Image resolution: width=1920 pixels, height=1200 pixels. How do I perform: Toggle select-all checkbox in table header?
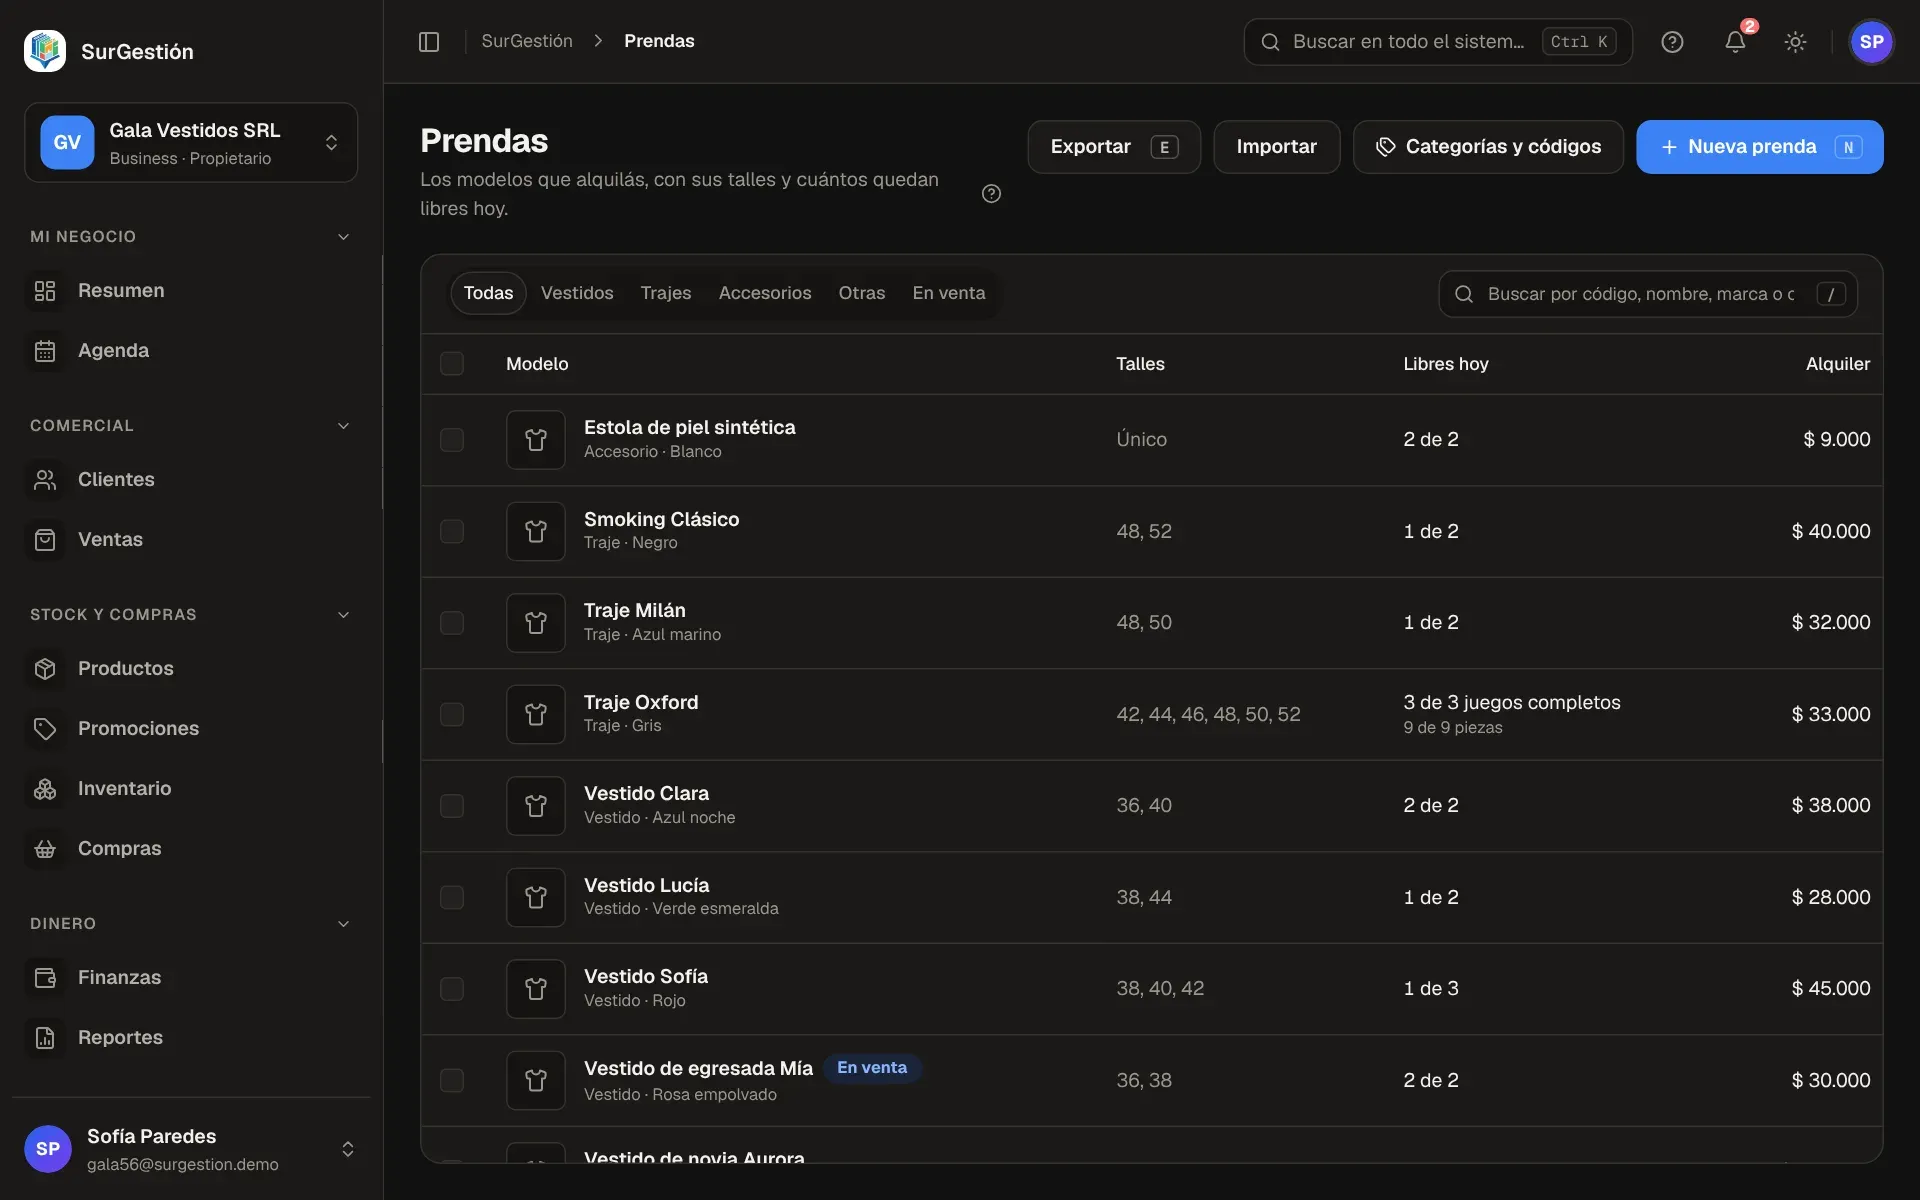pos(452,363)
